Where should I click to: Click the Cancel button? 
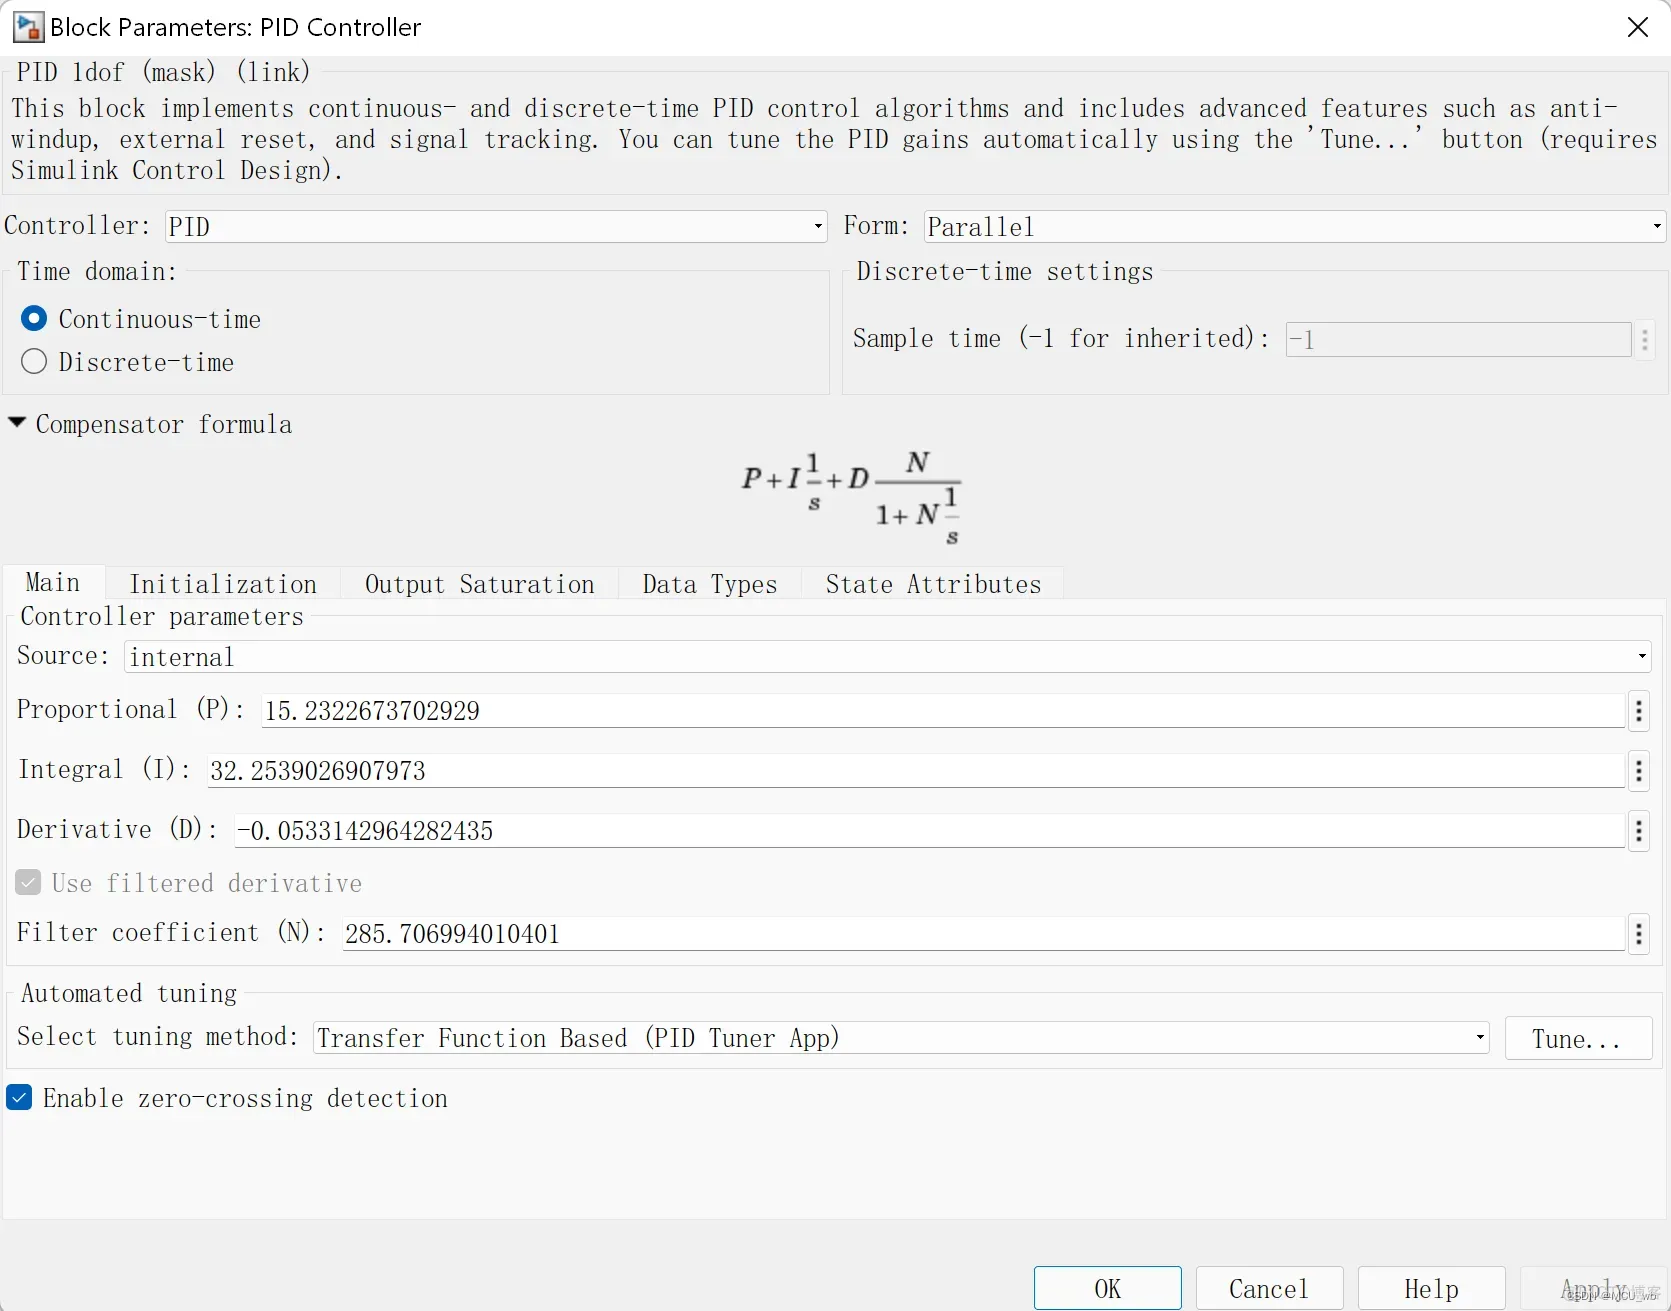click(x=1269, y=1288)
